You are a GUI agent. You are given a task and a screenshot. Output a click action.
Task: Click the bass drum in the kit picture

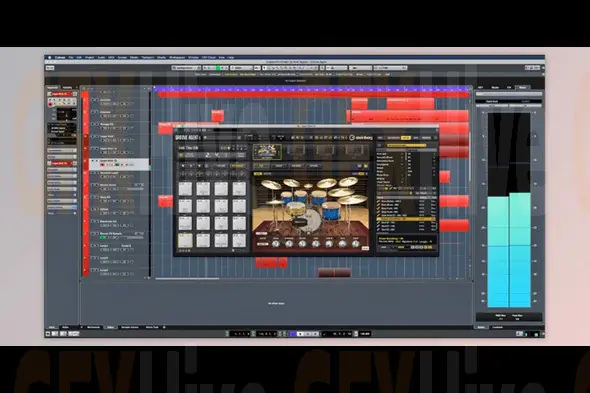(310, 220)
